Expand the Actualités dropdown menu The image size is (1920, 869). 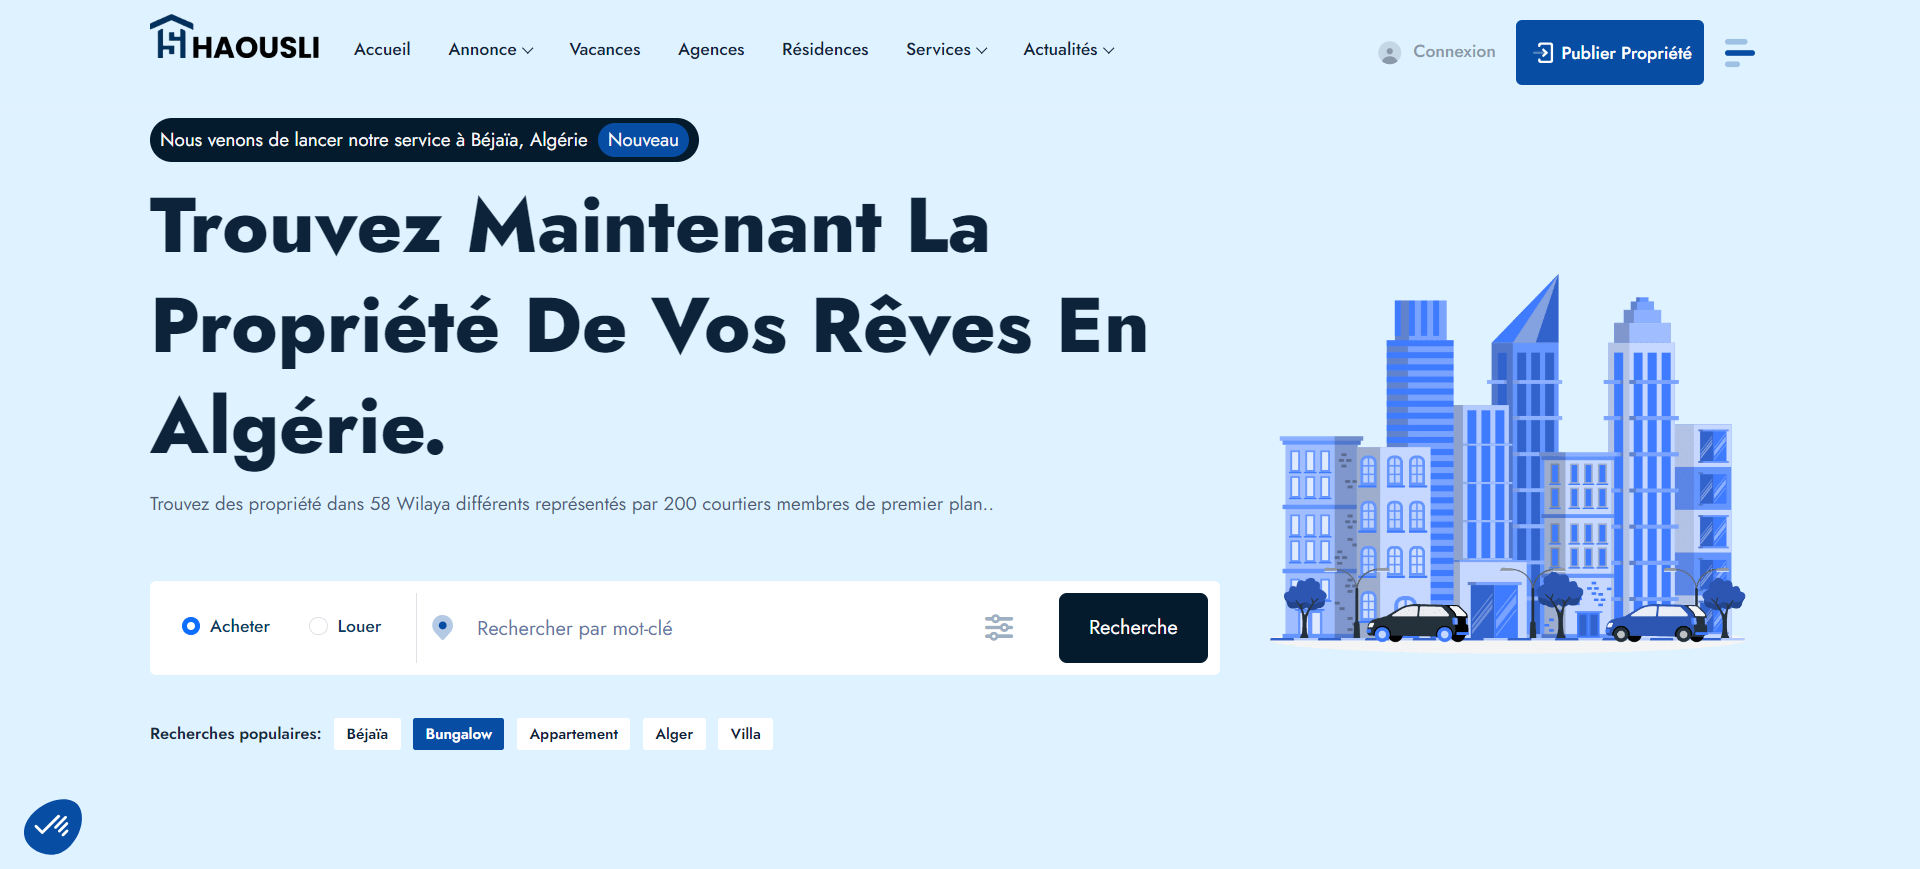point(1068,50)
